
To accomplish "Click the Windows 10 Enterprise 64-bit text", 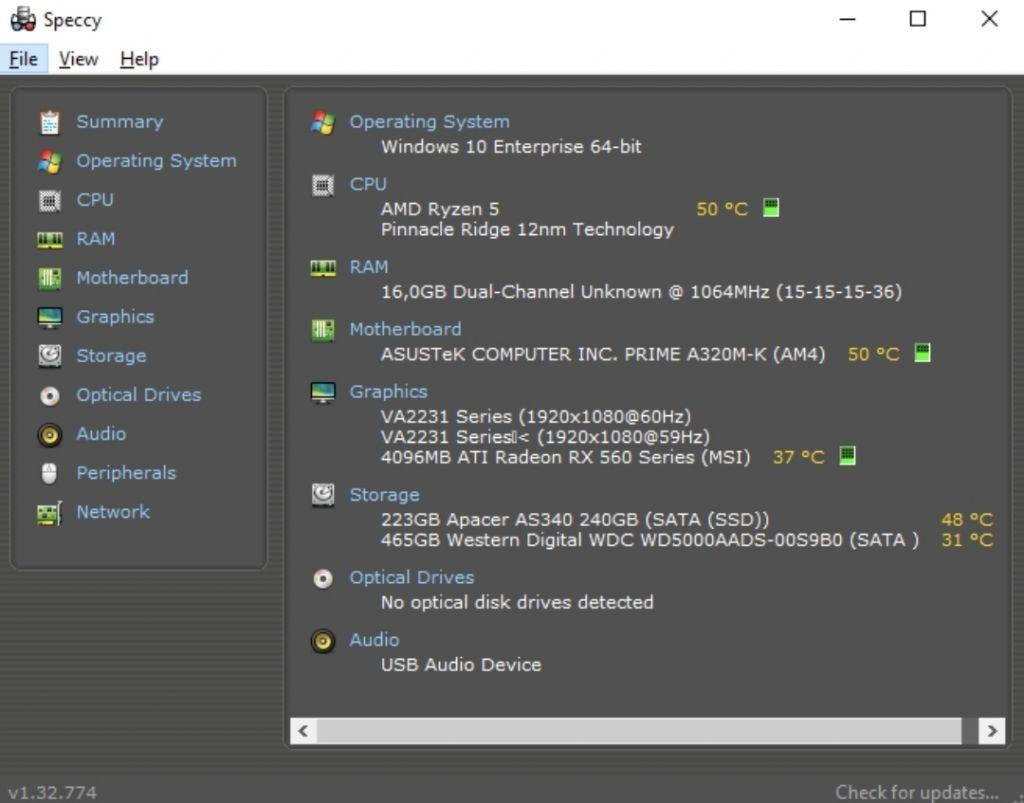I will [511, 147].
